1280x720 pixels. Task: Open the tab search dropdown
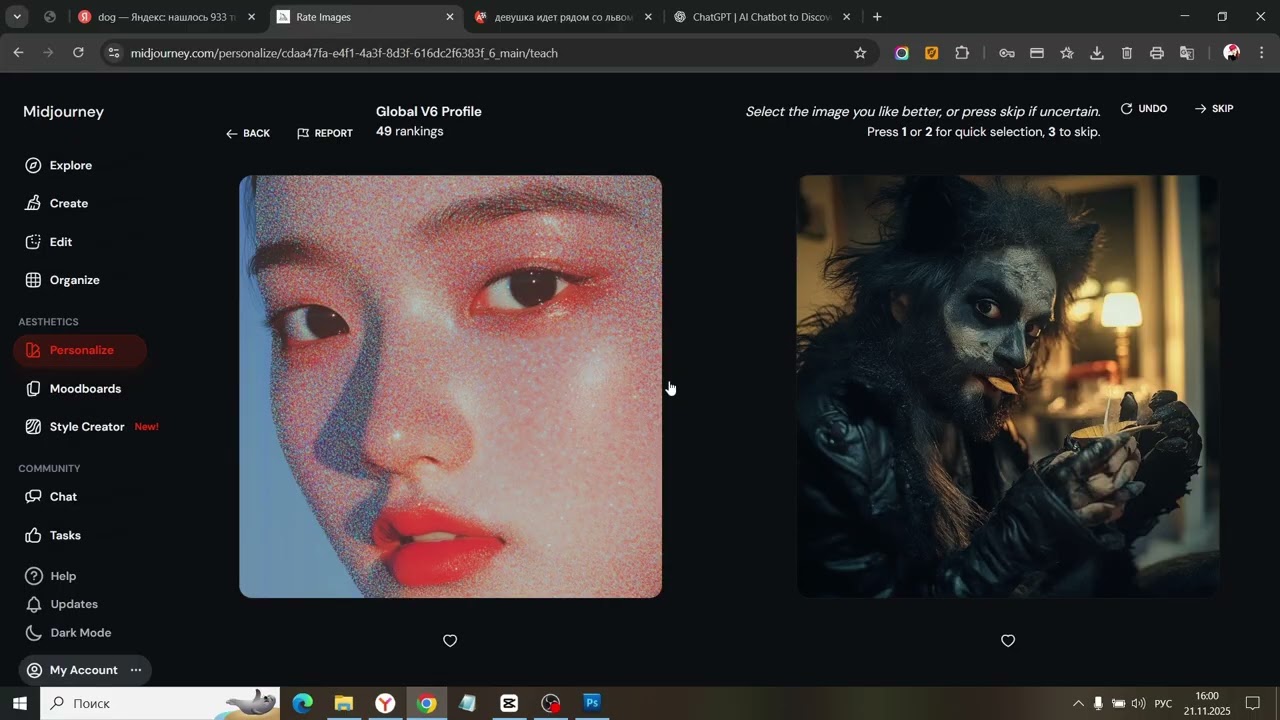18,17
